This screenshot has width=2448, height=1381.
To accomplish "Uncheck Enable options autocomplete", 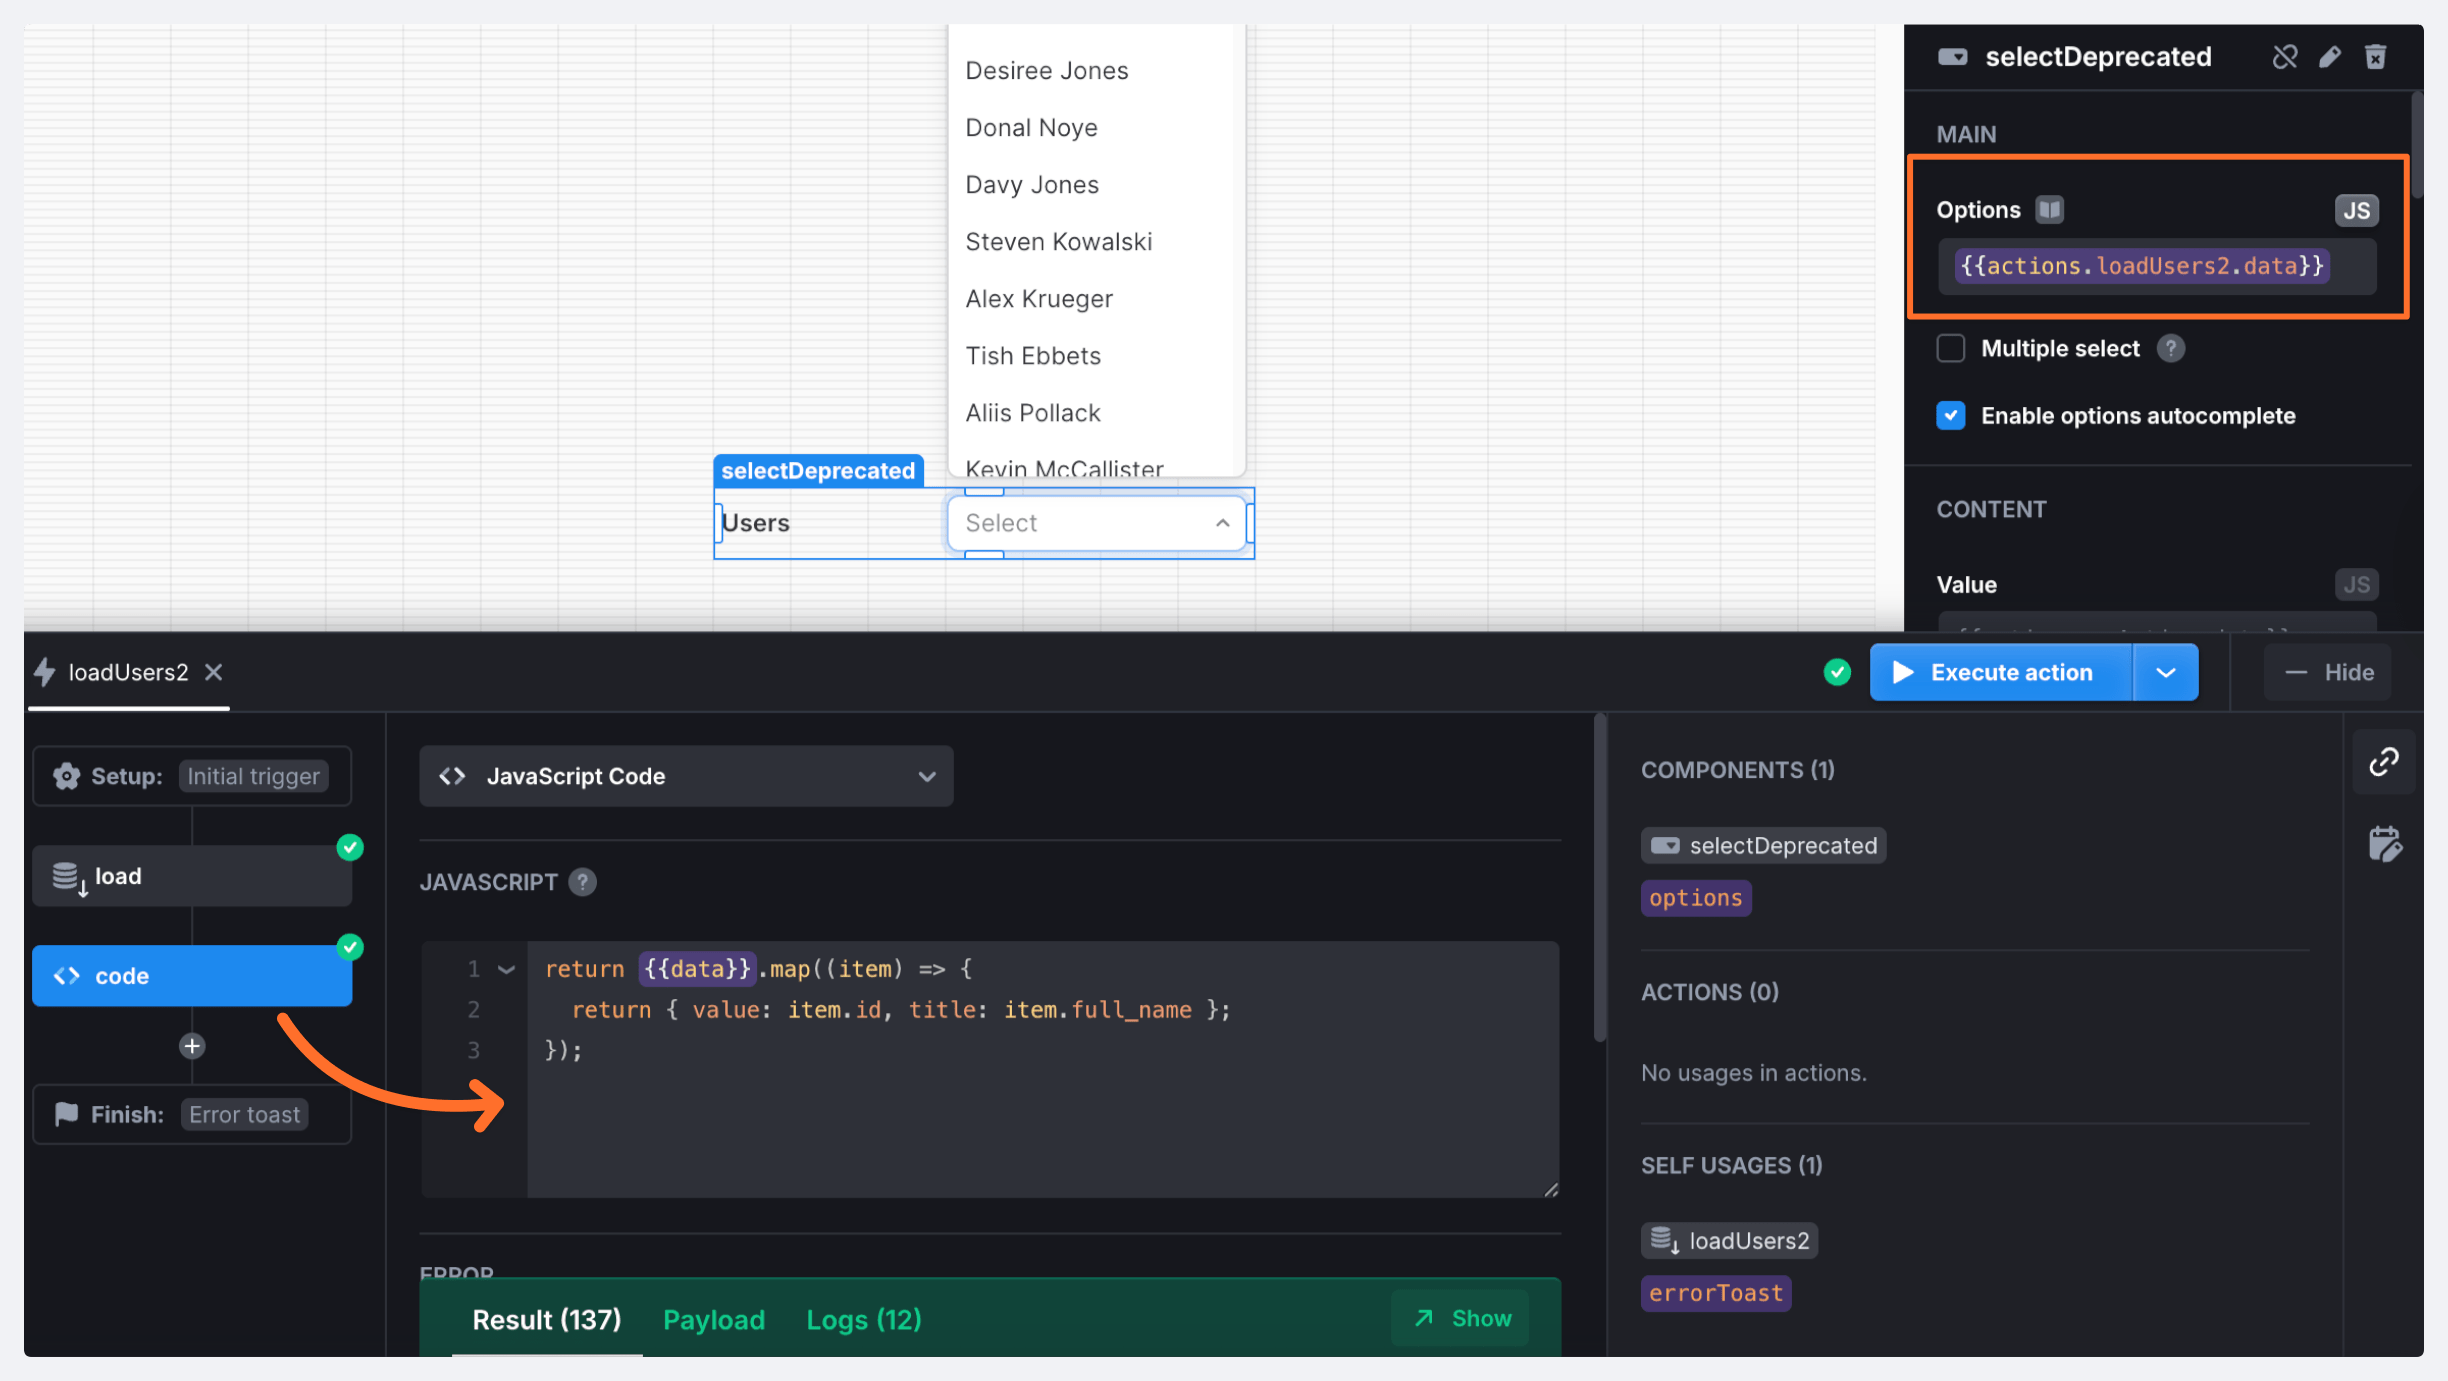I will (x=1950, y=416).
